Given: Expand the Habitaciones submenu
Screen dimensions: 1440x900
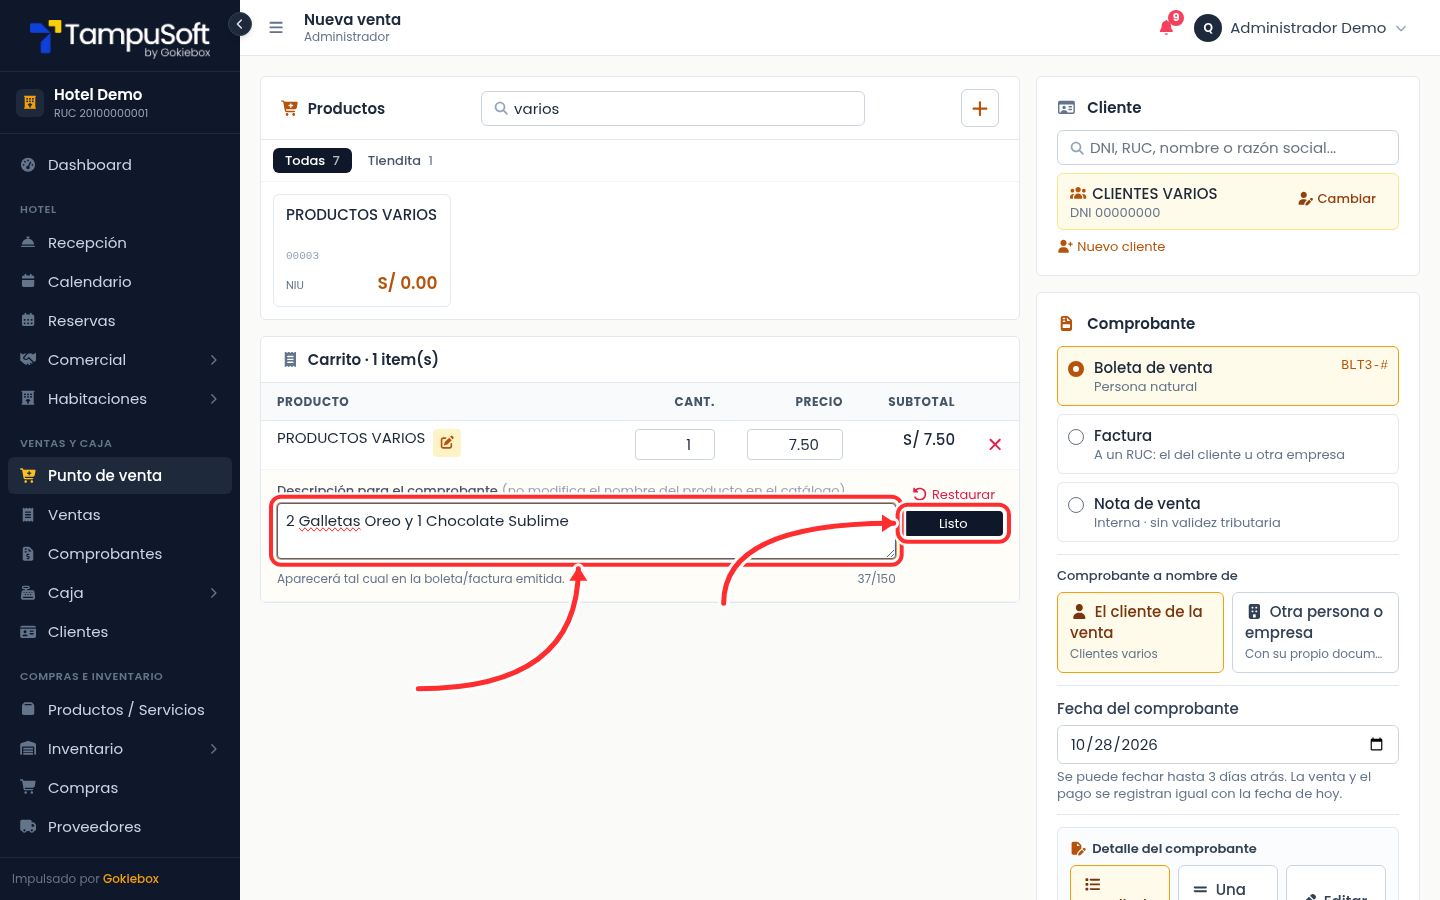Looking at the screenshot, I should point(120,399).
